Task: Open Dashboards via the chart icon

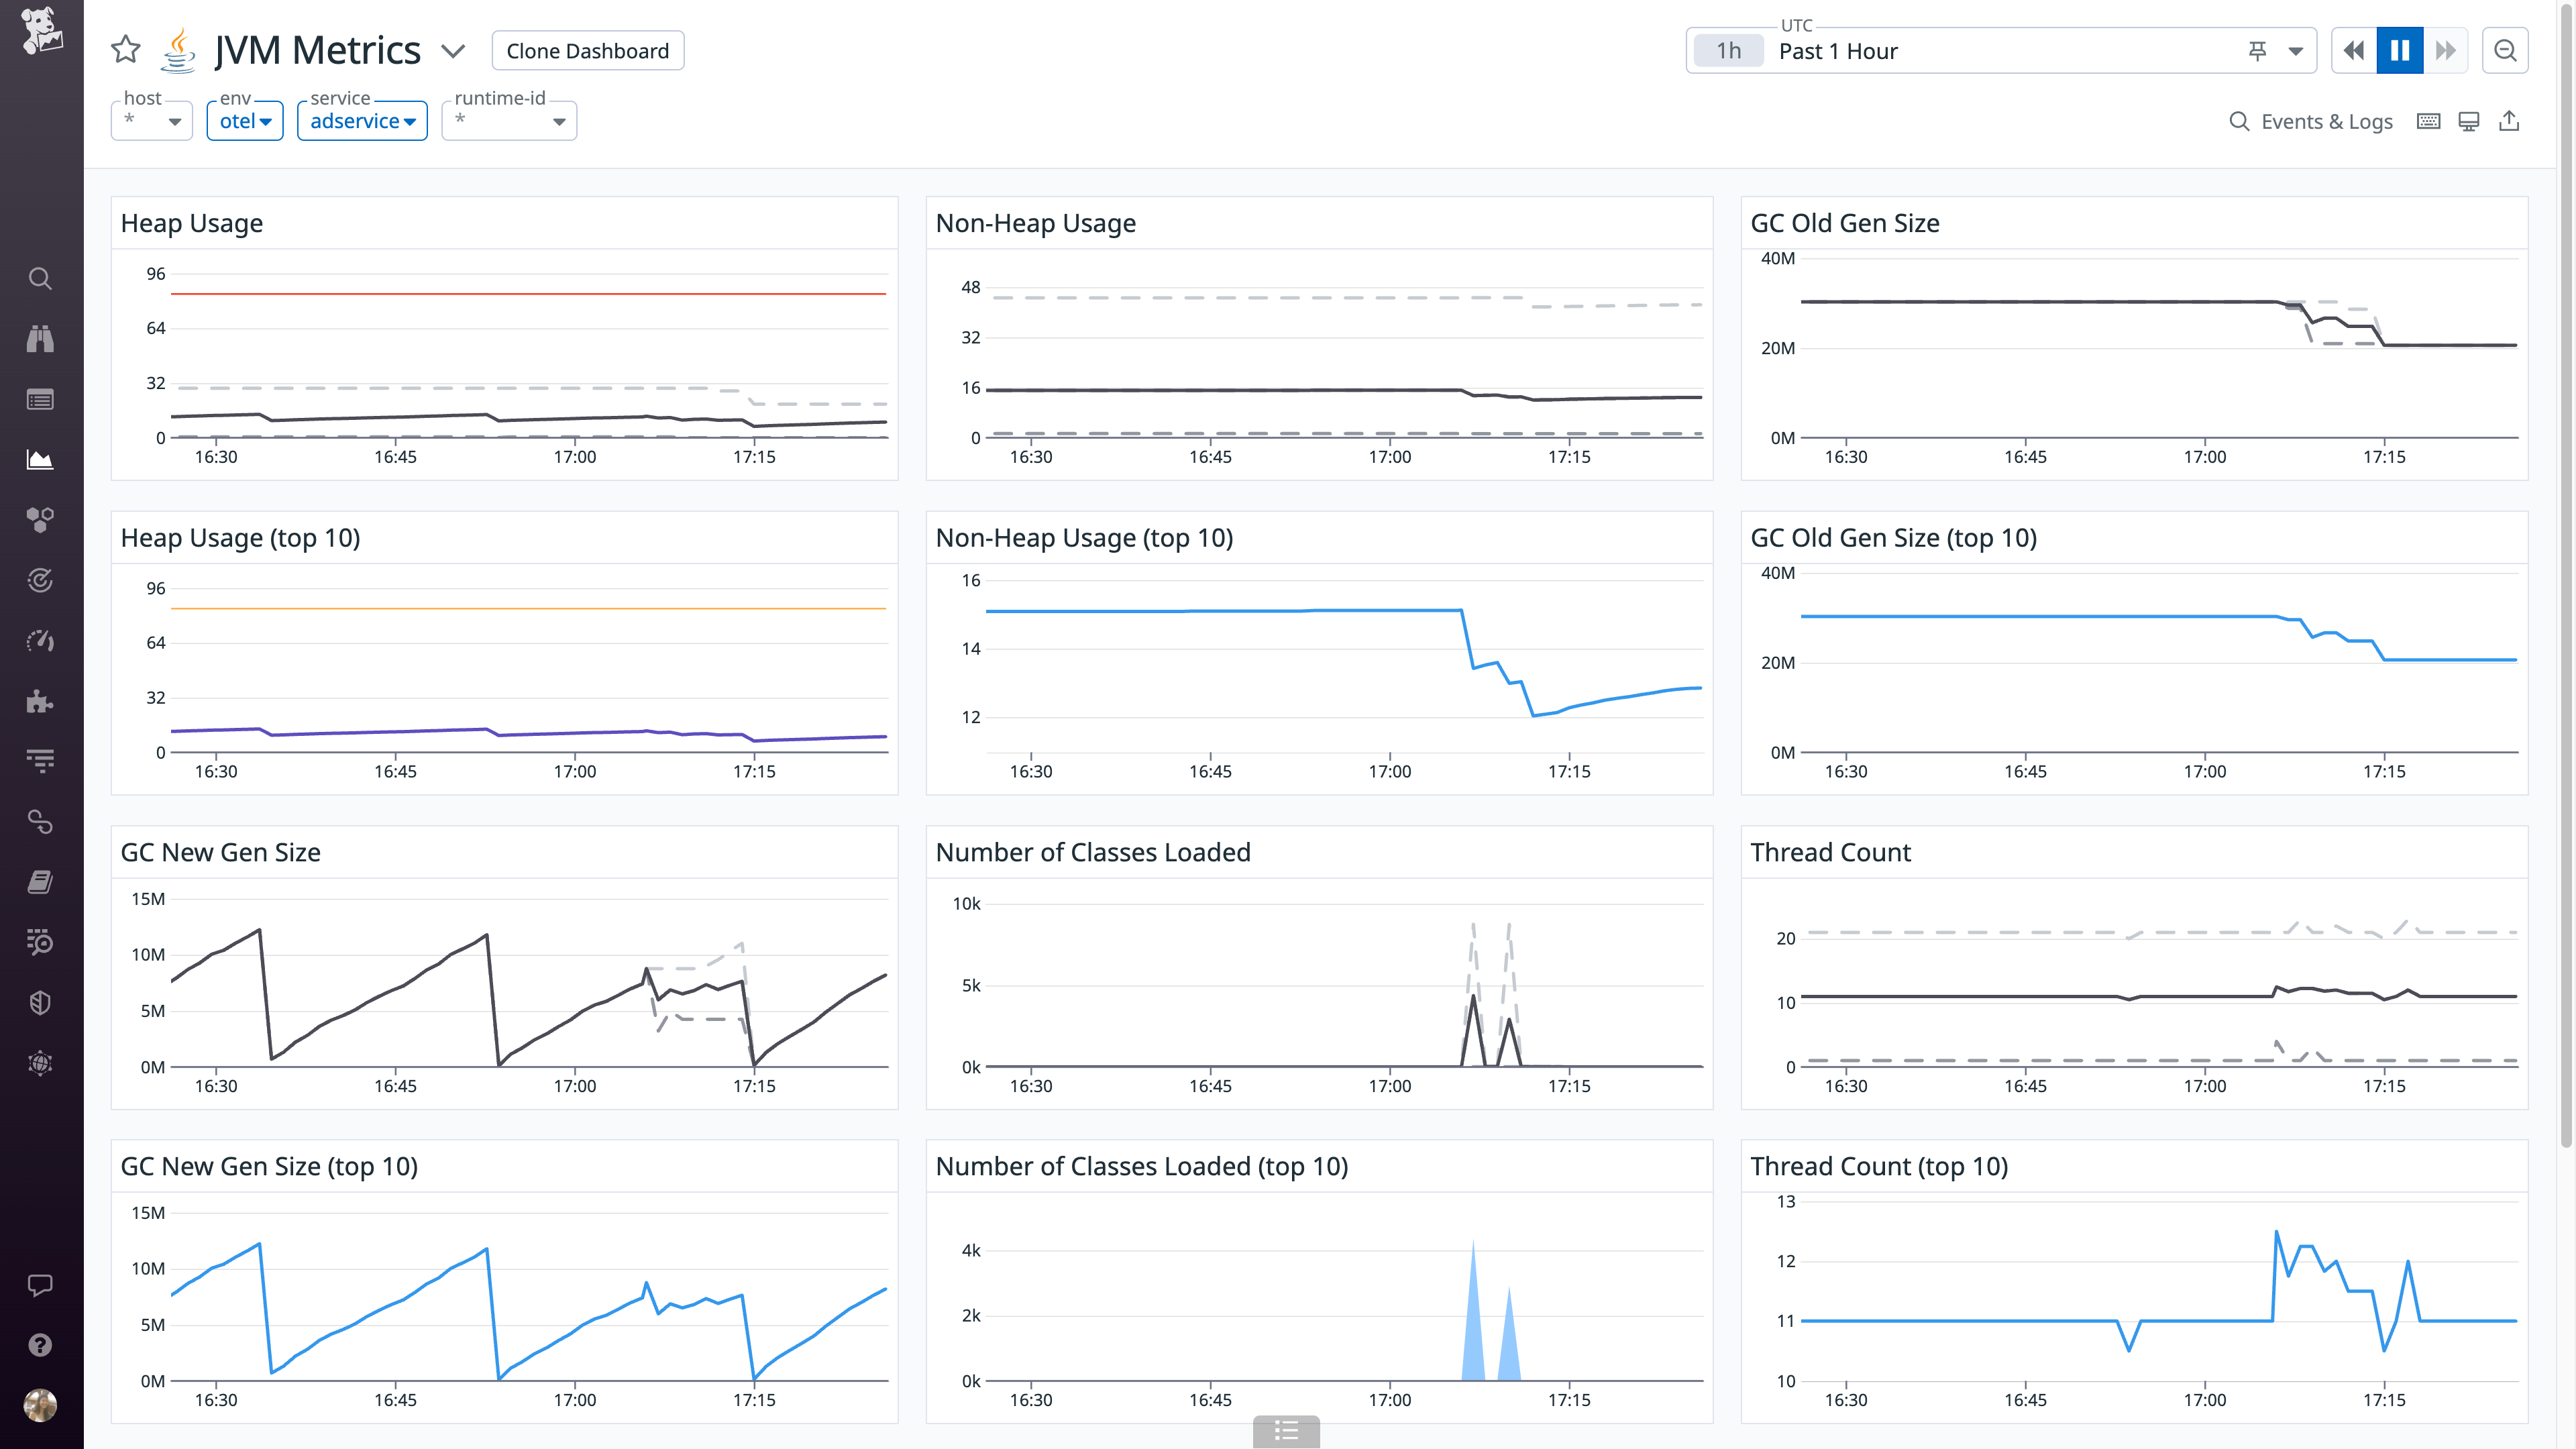Action: (40, 458)
